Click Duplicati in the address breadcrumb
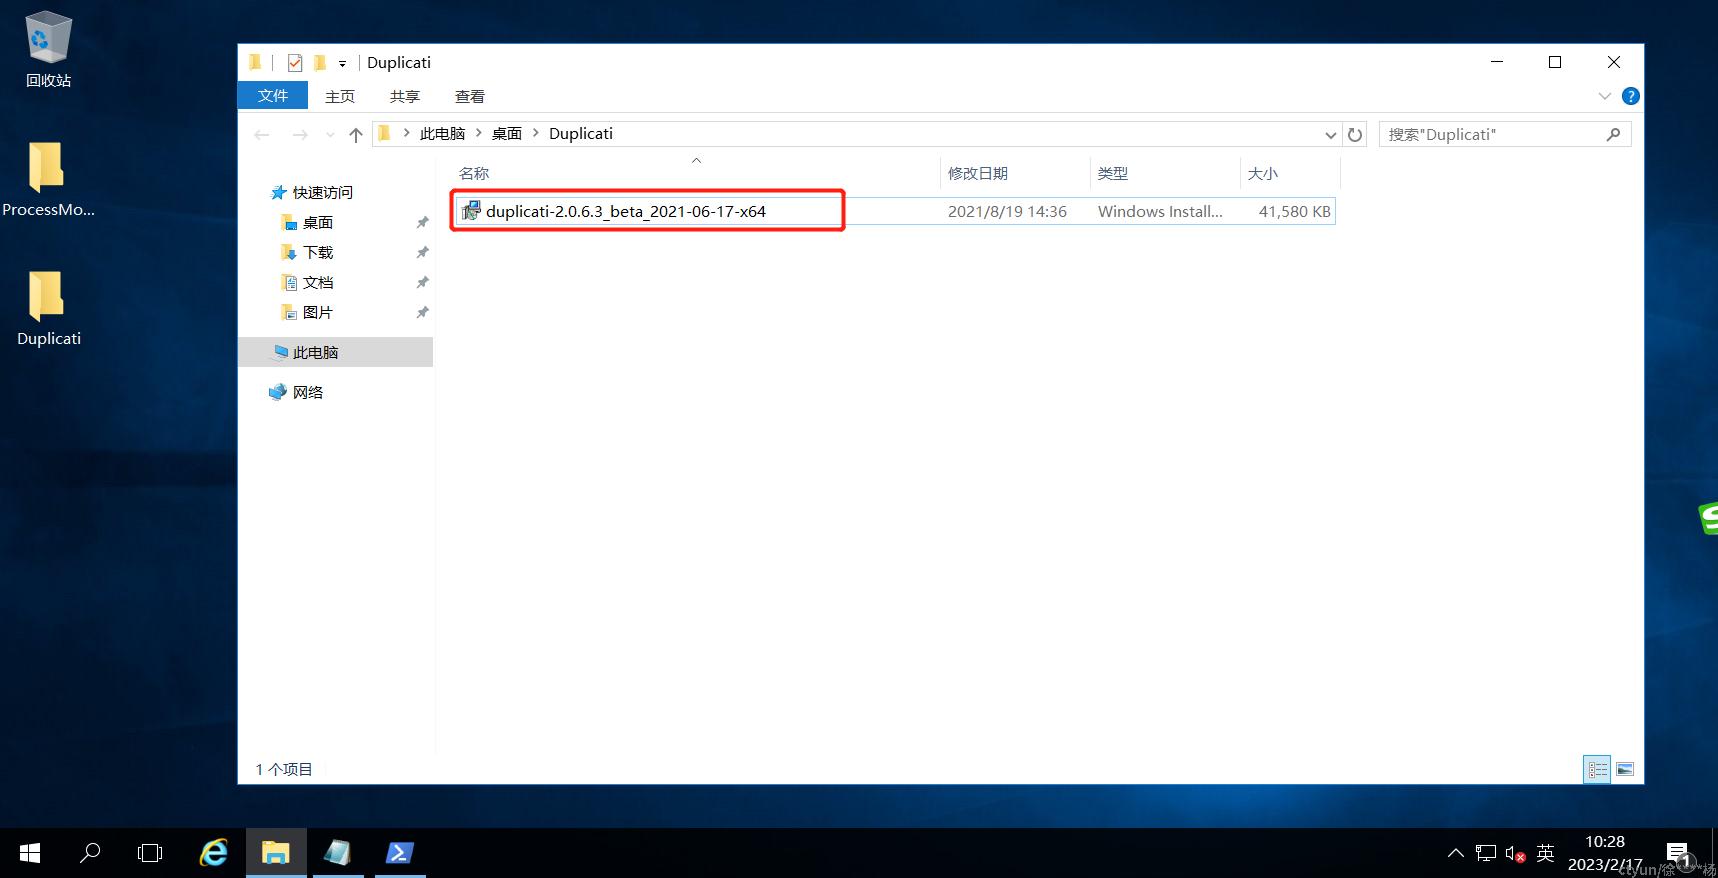The height and width of the screenshot is (878, 1718). pos(581,133)
